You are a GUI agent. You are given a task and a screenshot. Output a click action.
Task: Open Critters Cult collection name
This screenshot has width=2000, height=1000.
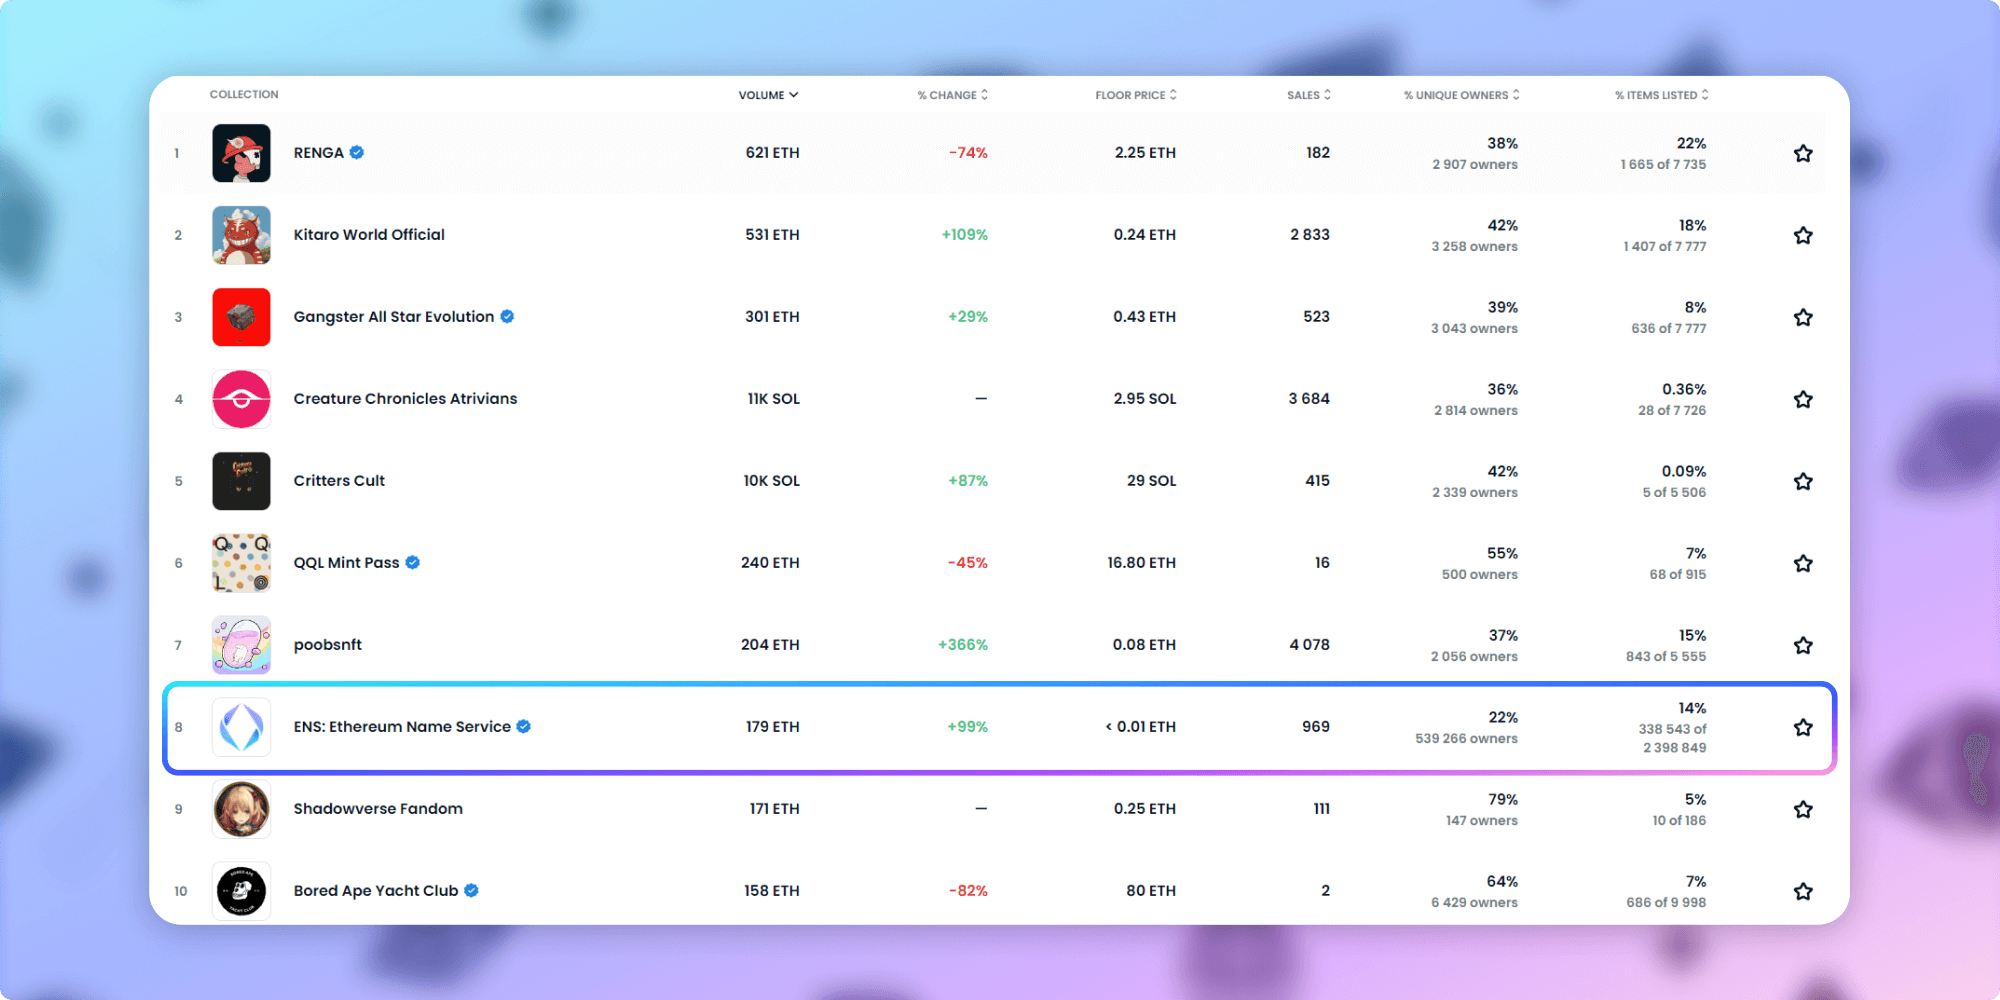[x=339, y=481]
